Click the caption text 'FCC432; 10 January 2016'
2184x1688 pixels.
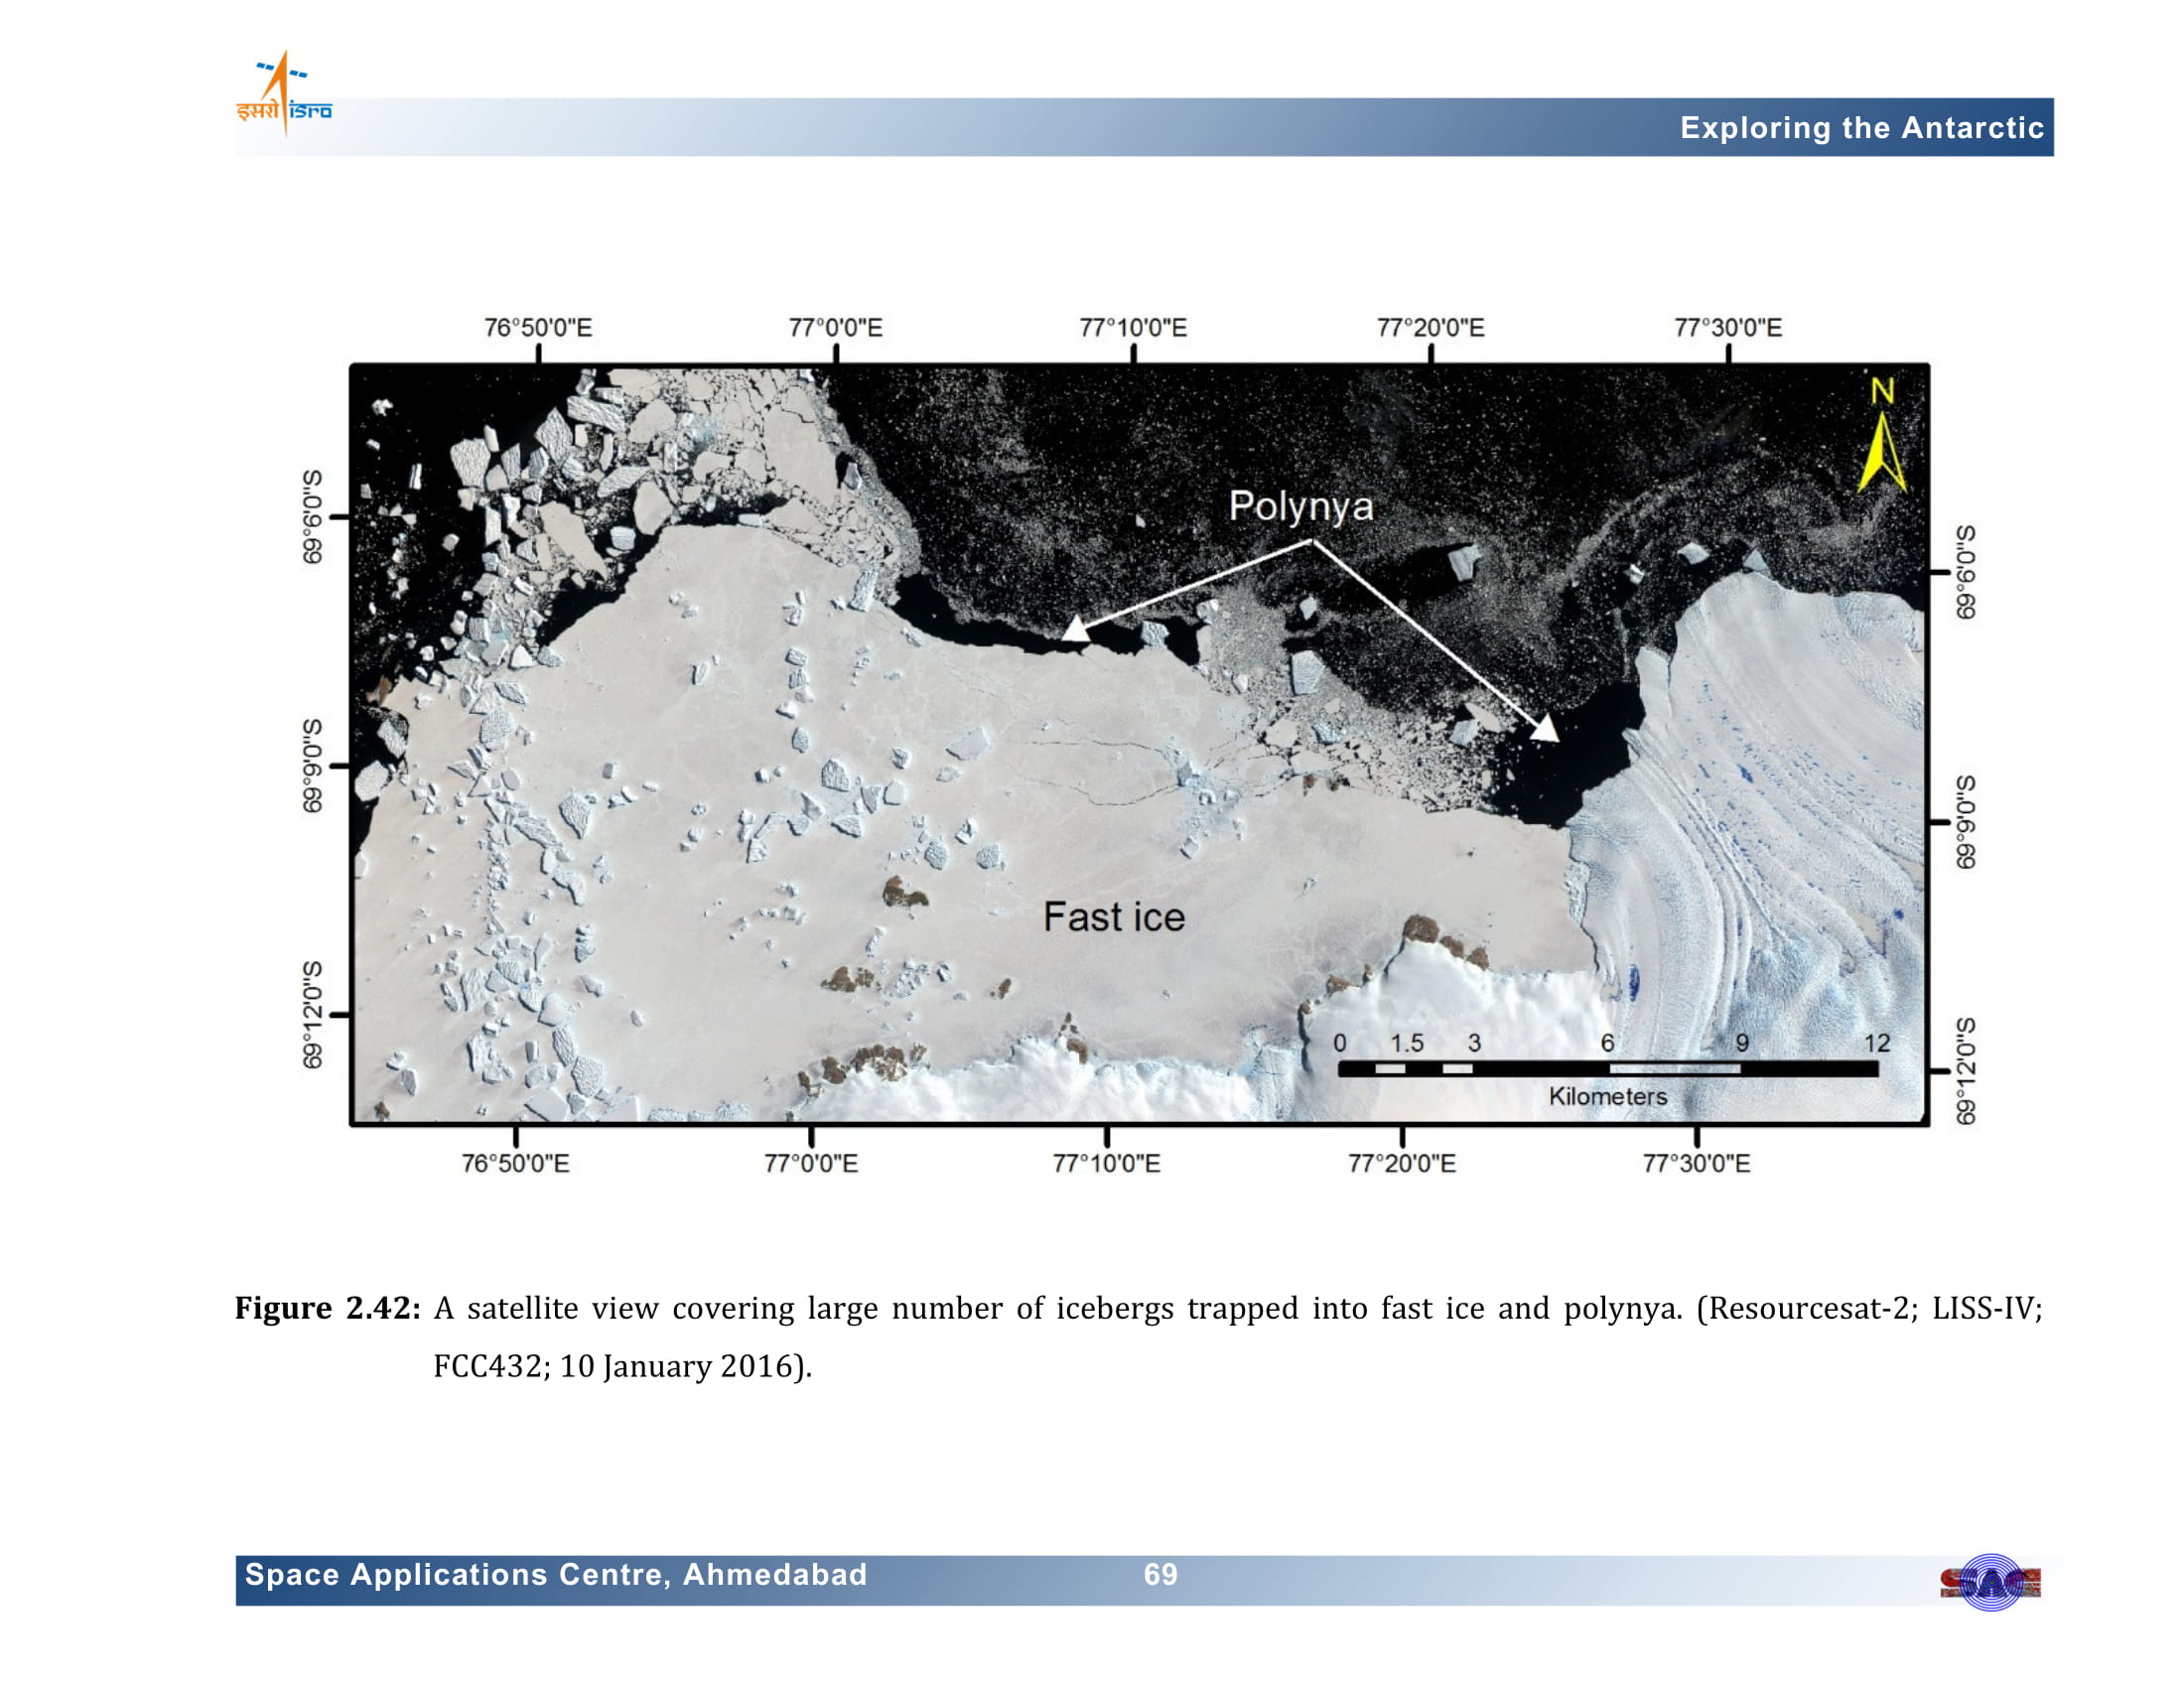point(613,1366)
